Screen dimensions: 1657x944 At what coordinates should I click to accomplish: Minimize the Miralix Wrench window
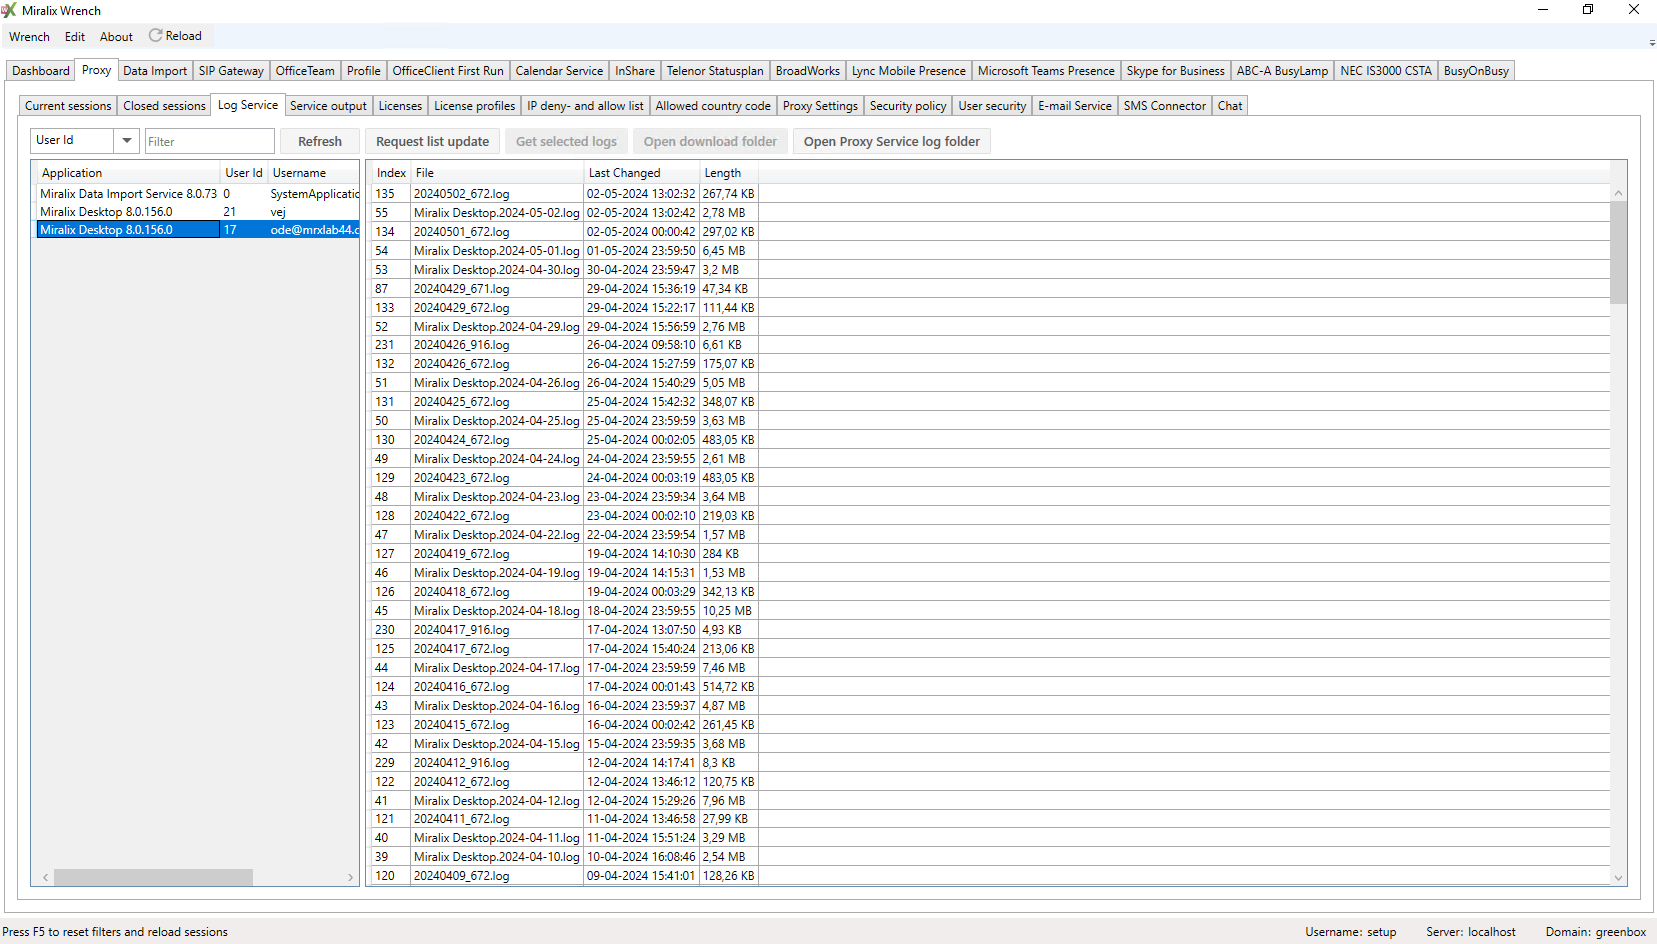coord(1543,10)
